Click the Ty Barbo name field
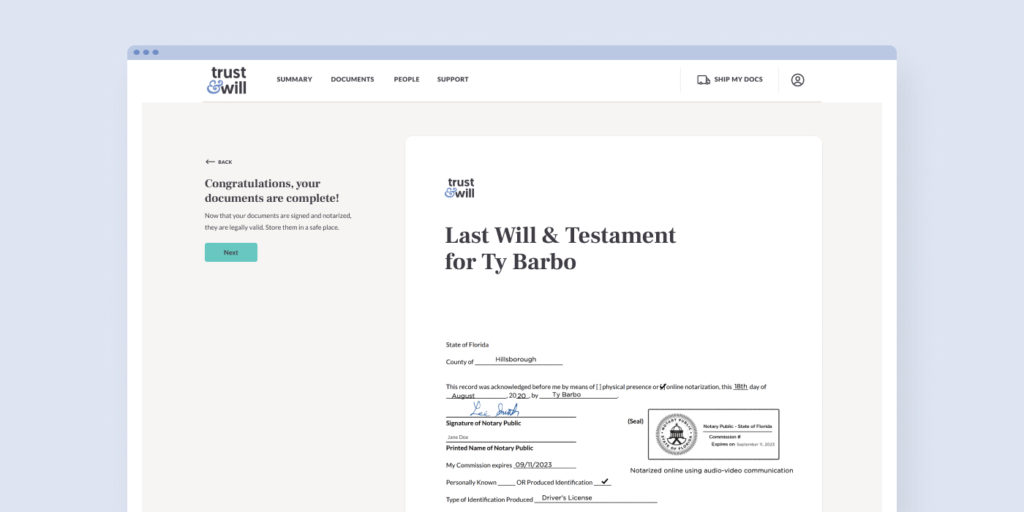Image resolution: width=1024 pixels, height=512 pixels. click(578, 394)
